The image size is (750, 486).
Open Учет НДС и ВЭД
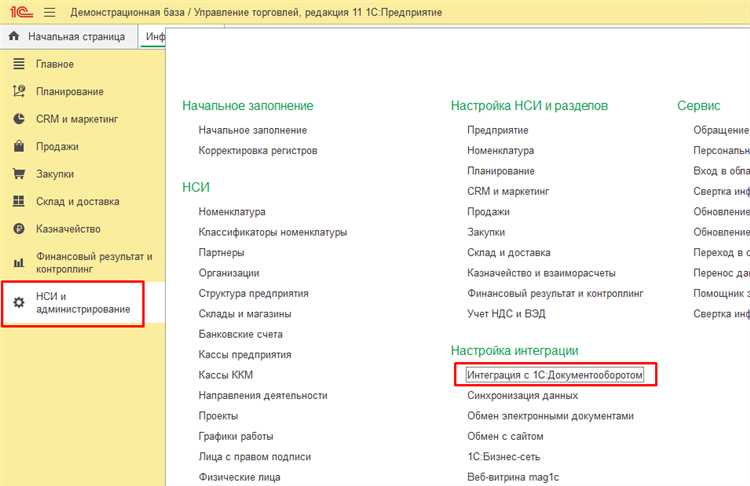click(506, 314)
